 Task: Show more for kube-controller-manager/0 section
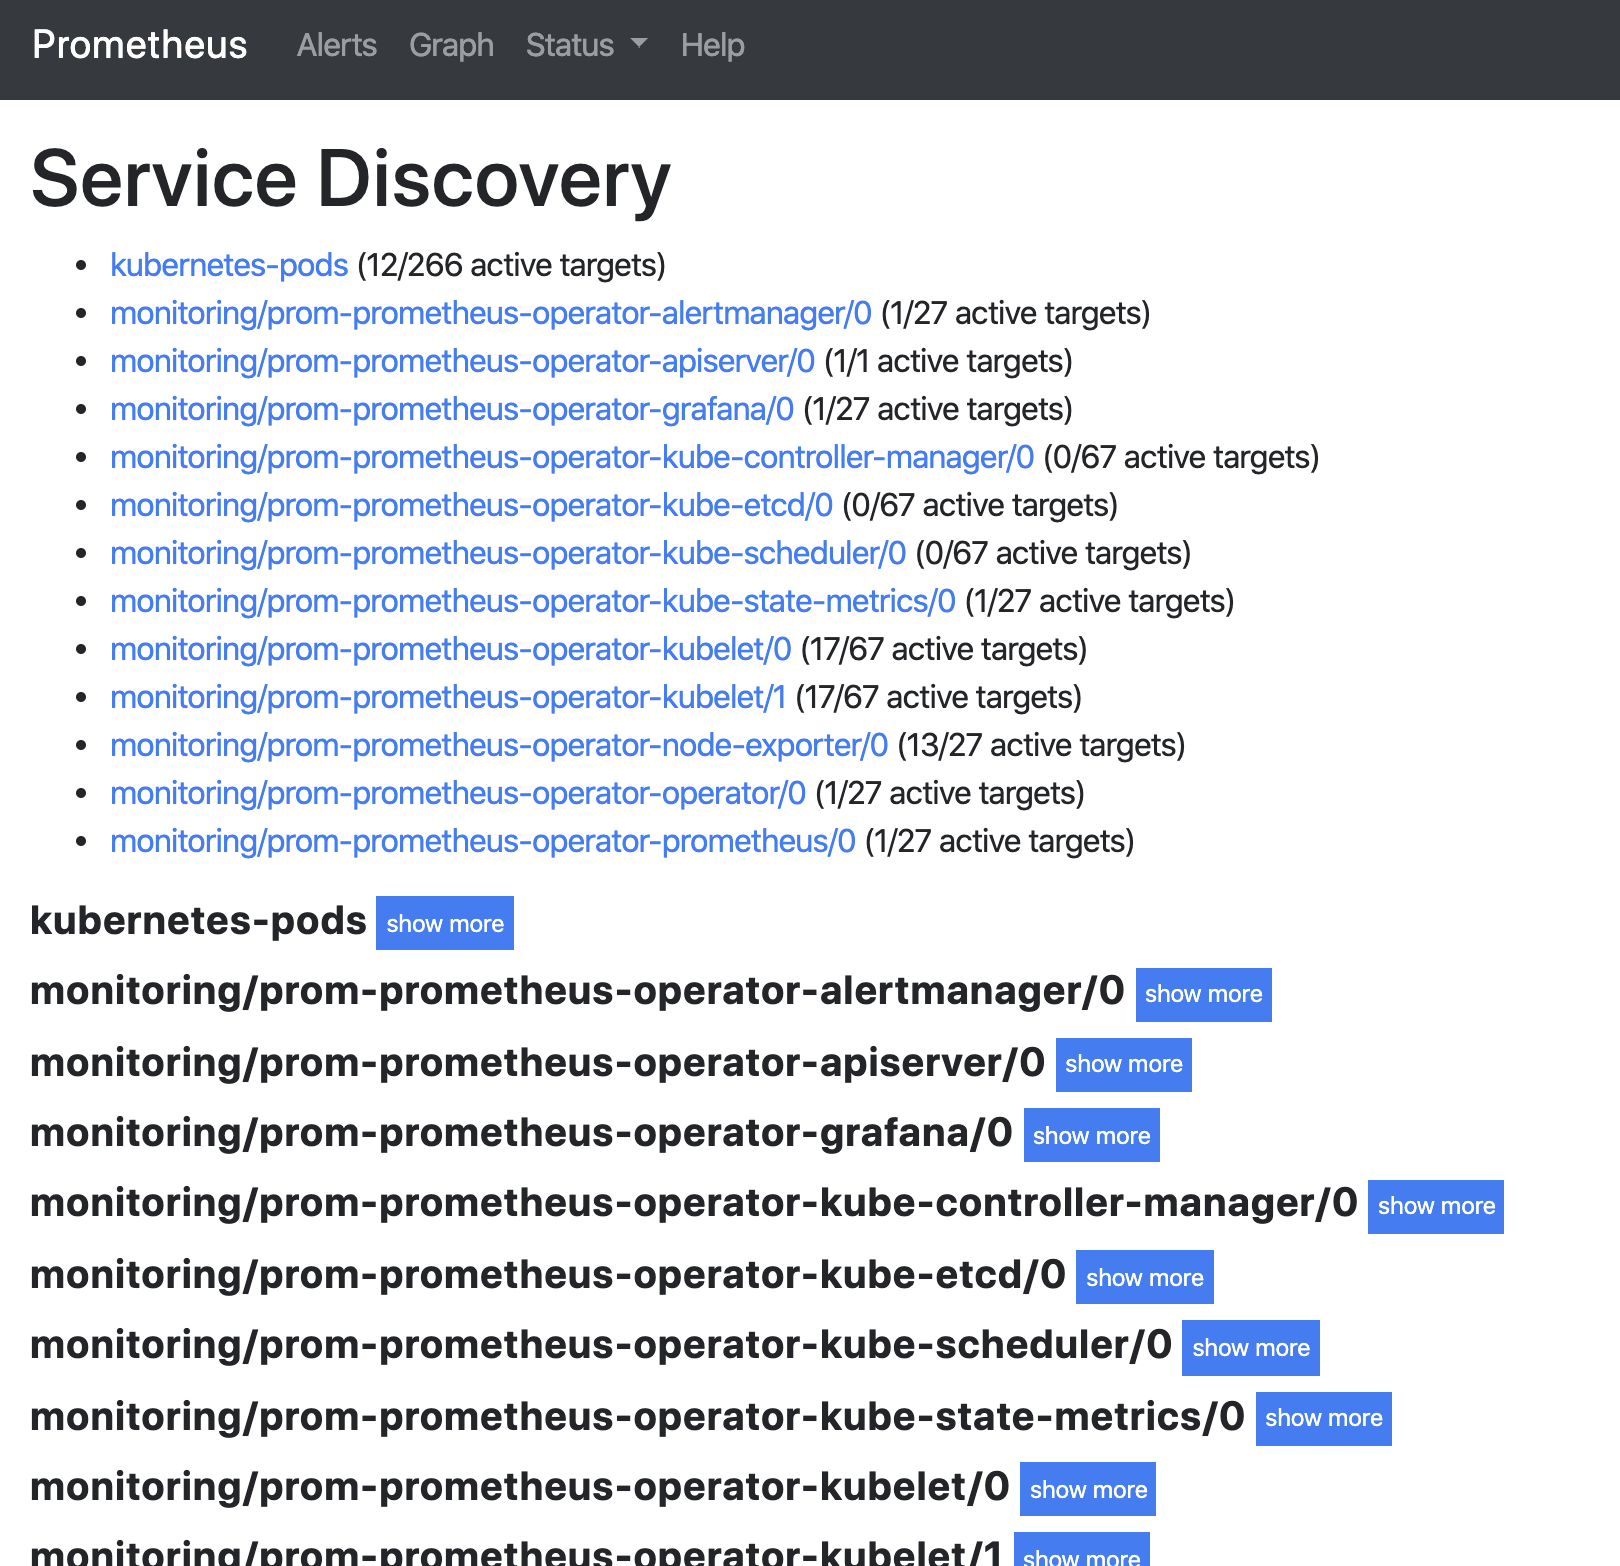[x=1436, y=1206]
